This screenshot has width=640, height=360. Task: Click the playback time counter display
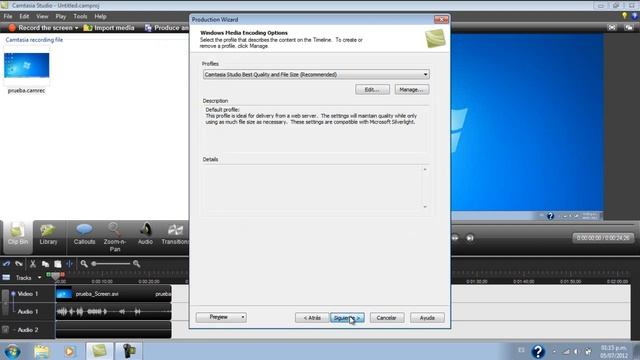603,238
